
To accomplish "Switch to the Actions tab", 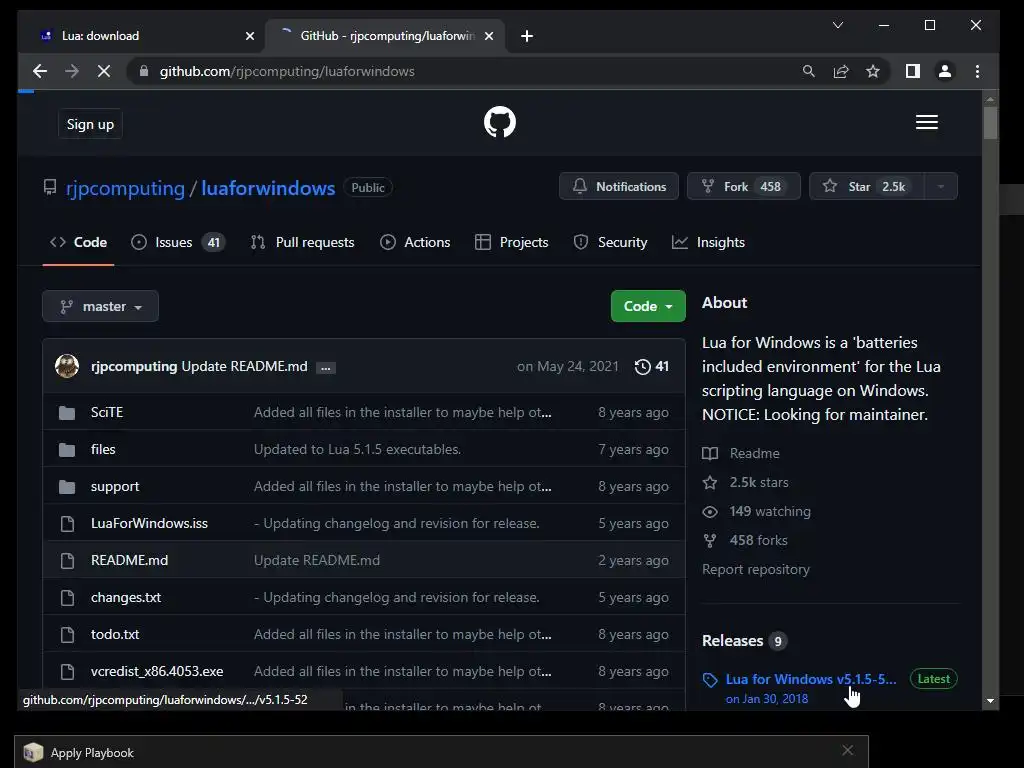I will click(x=415, y=242).
